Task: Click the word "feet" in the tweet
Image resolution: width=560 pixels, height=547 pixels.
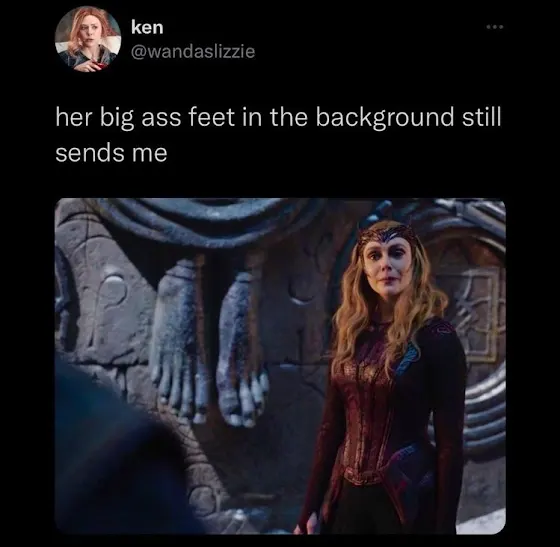Action: tap(211, 118)
